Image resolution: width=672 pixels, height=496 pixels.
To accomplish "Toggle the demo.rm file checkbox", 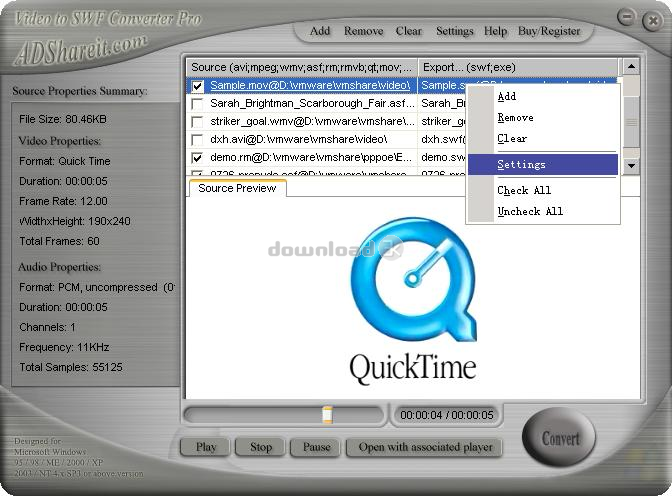I will pos(198,158).
